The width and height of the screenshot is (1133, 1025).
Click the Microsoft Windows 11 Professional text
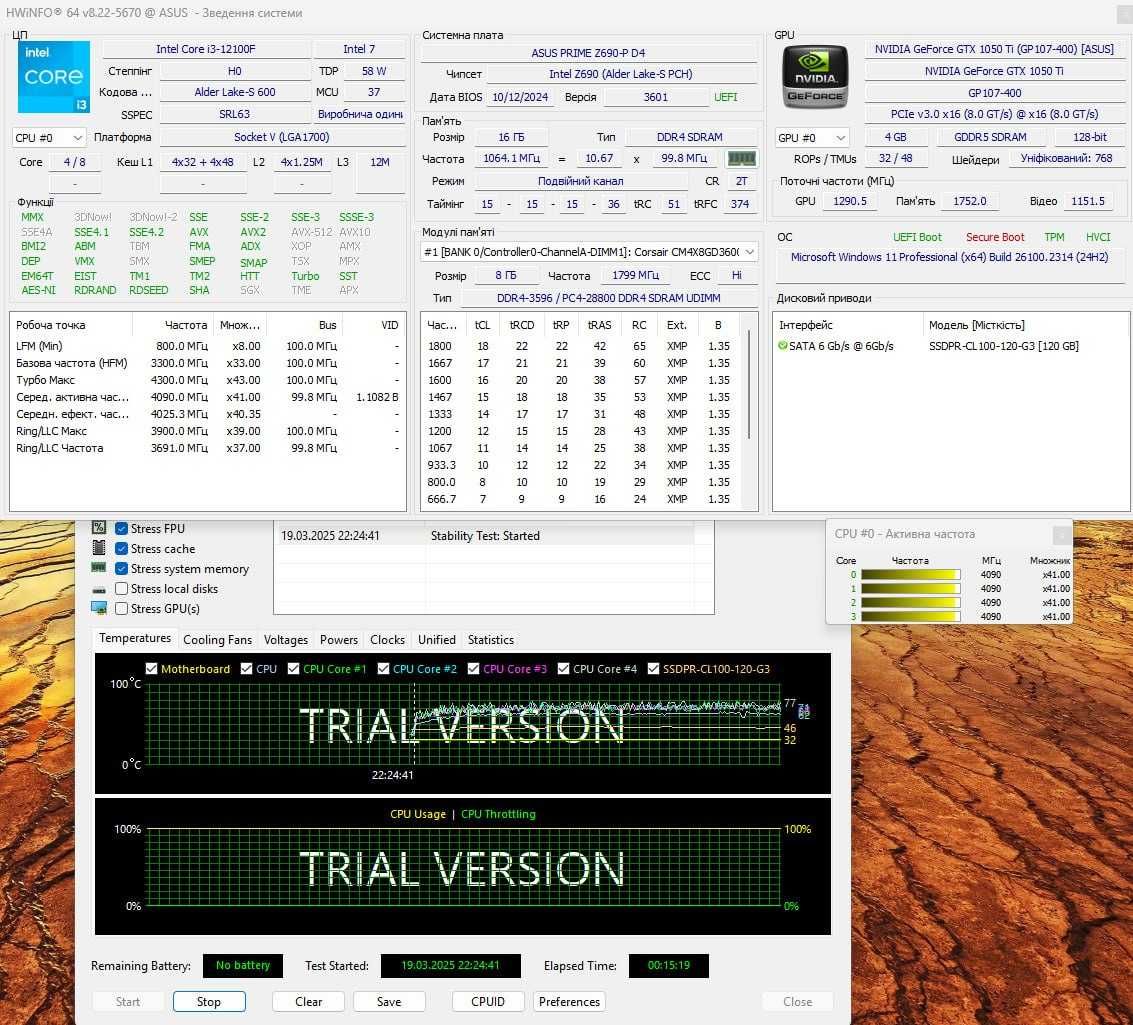click(949, 257)
